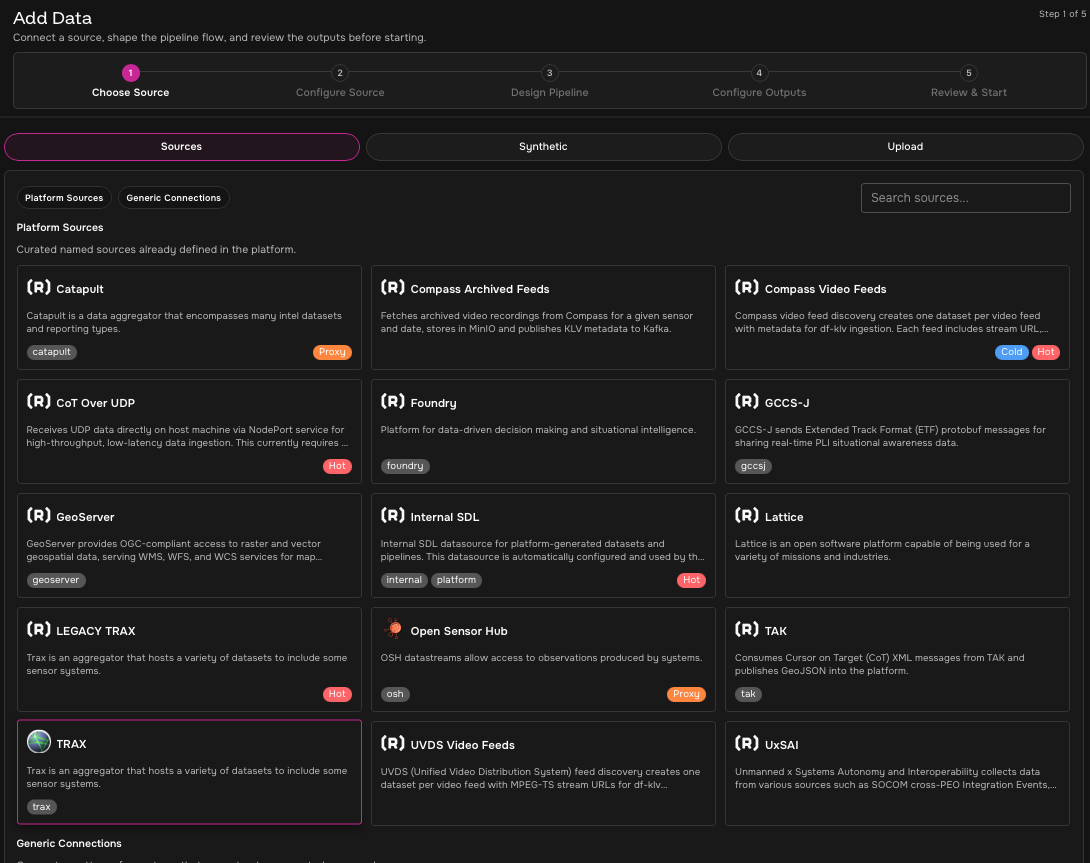Select the Lattice card title

(x=784, y=517)
